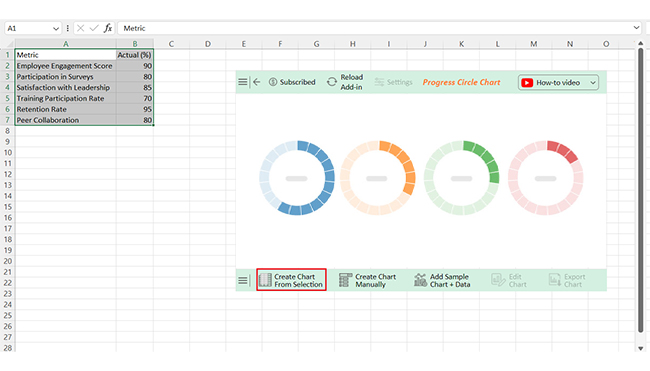Expand the Name Box dropdown

(56, 29)
